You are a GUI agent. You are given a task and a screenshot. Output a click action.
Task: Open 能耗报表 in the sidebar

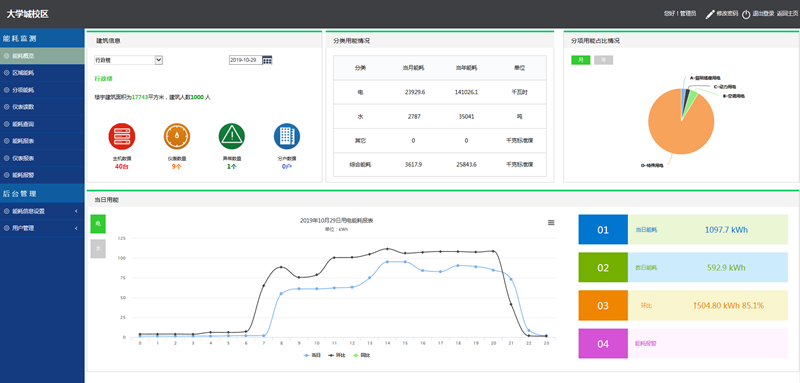[42, 141]
